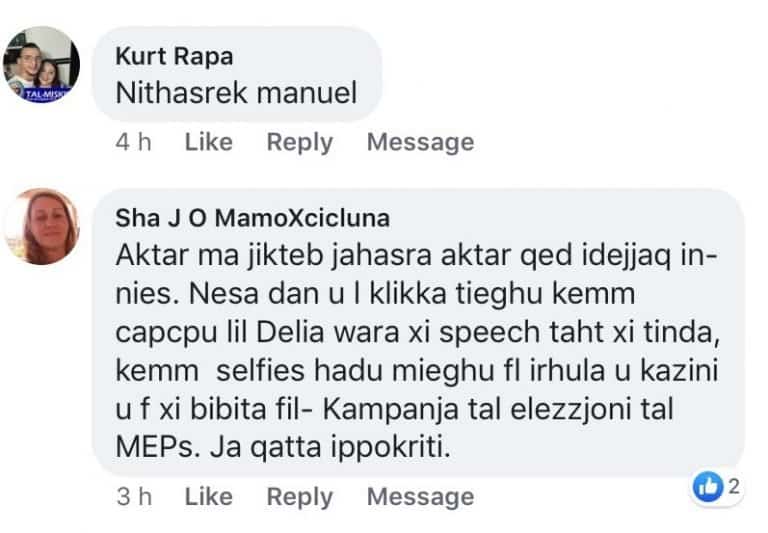Click the 4 h timestamp
This screenshot has width=768, height=533.
[134, 142]
